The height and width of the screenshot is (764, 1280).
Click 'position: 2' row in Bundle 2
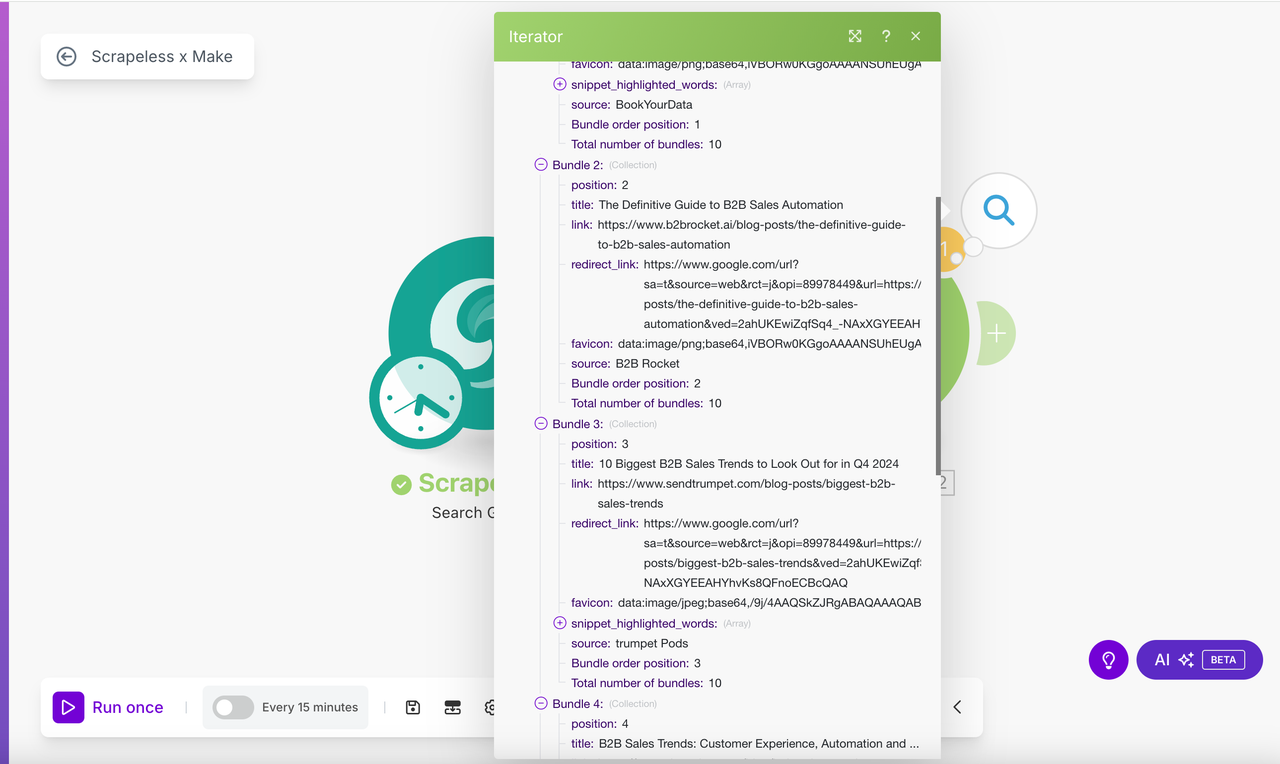600,185
